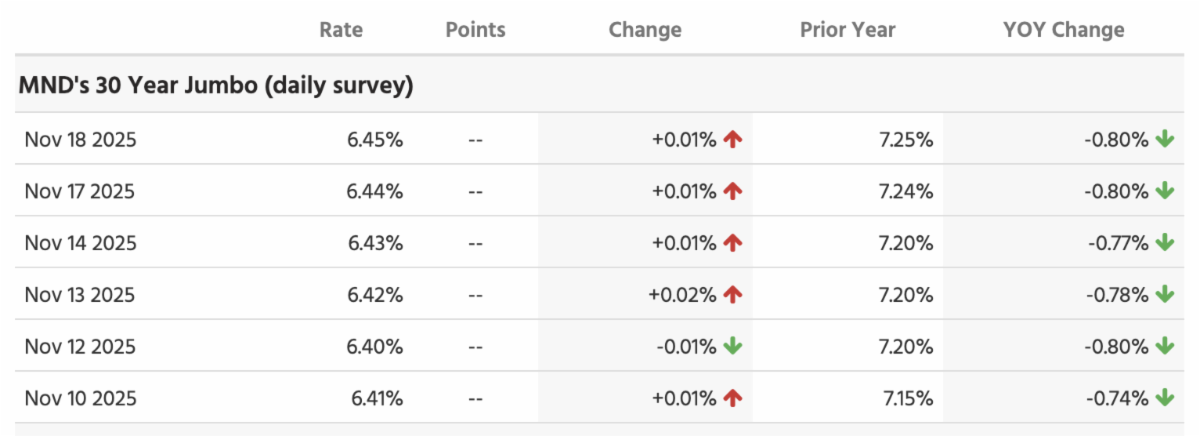Click the 6.40% rate for Nov 12
The width and height of the screenshot is (1200, 436).
coord(376,347)
